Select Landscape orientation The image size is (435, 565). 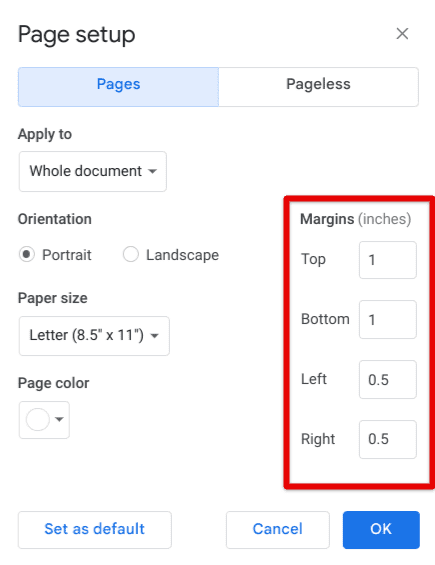point(130,254)
